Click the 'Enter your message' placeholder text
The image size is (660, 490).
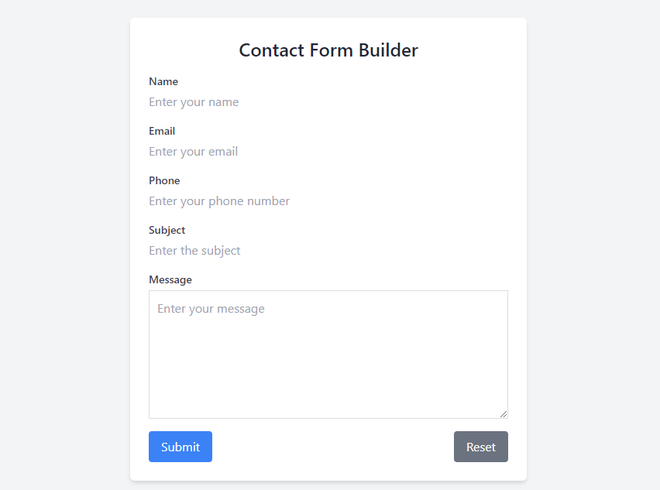211,309
